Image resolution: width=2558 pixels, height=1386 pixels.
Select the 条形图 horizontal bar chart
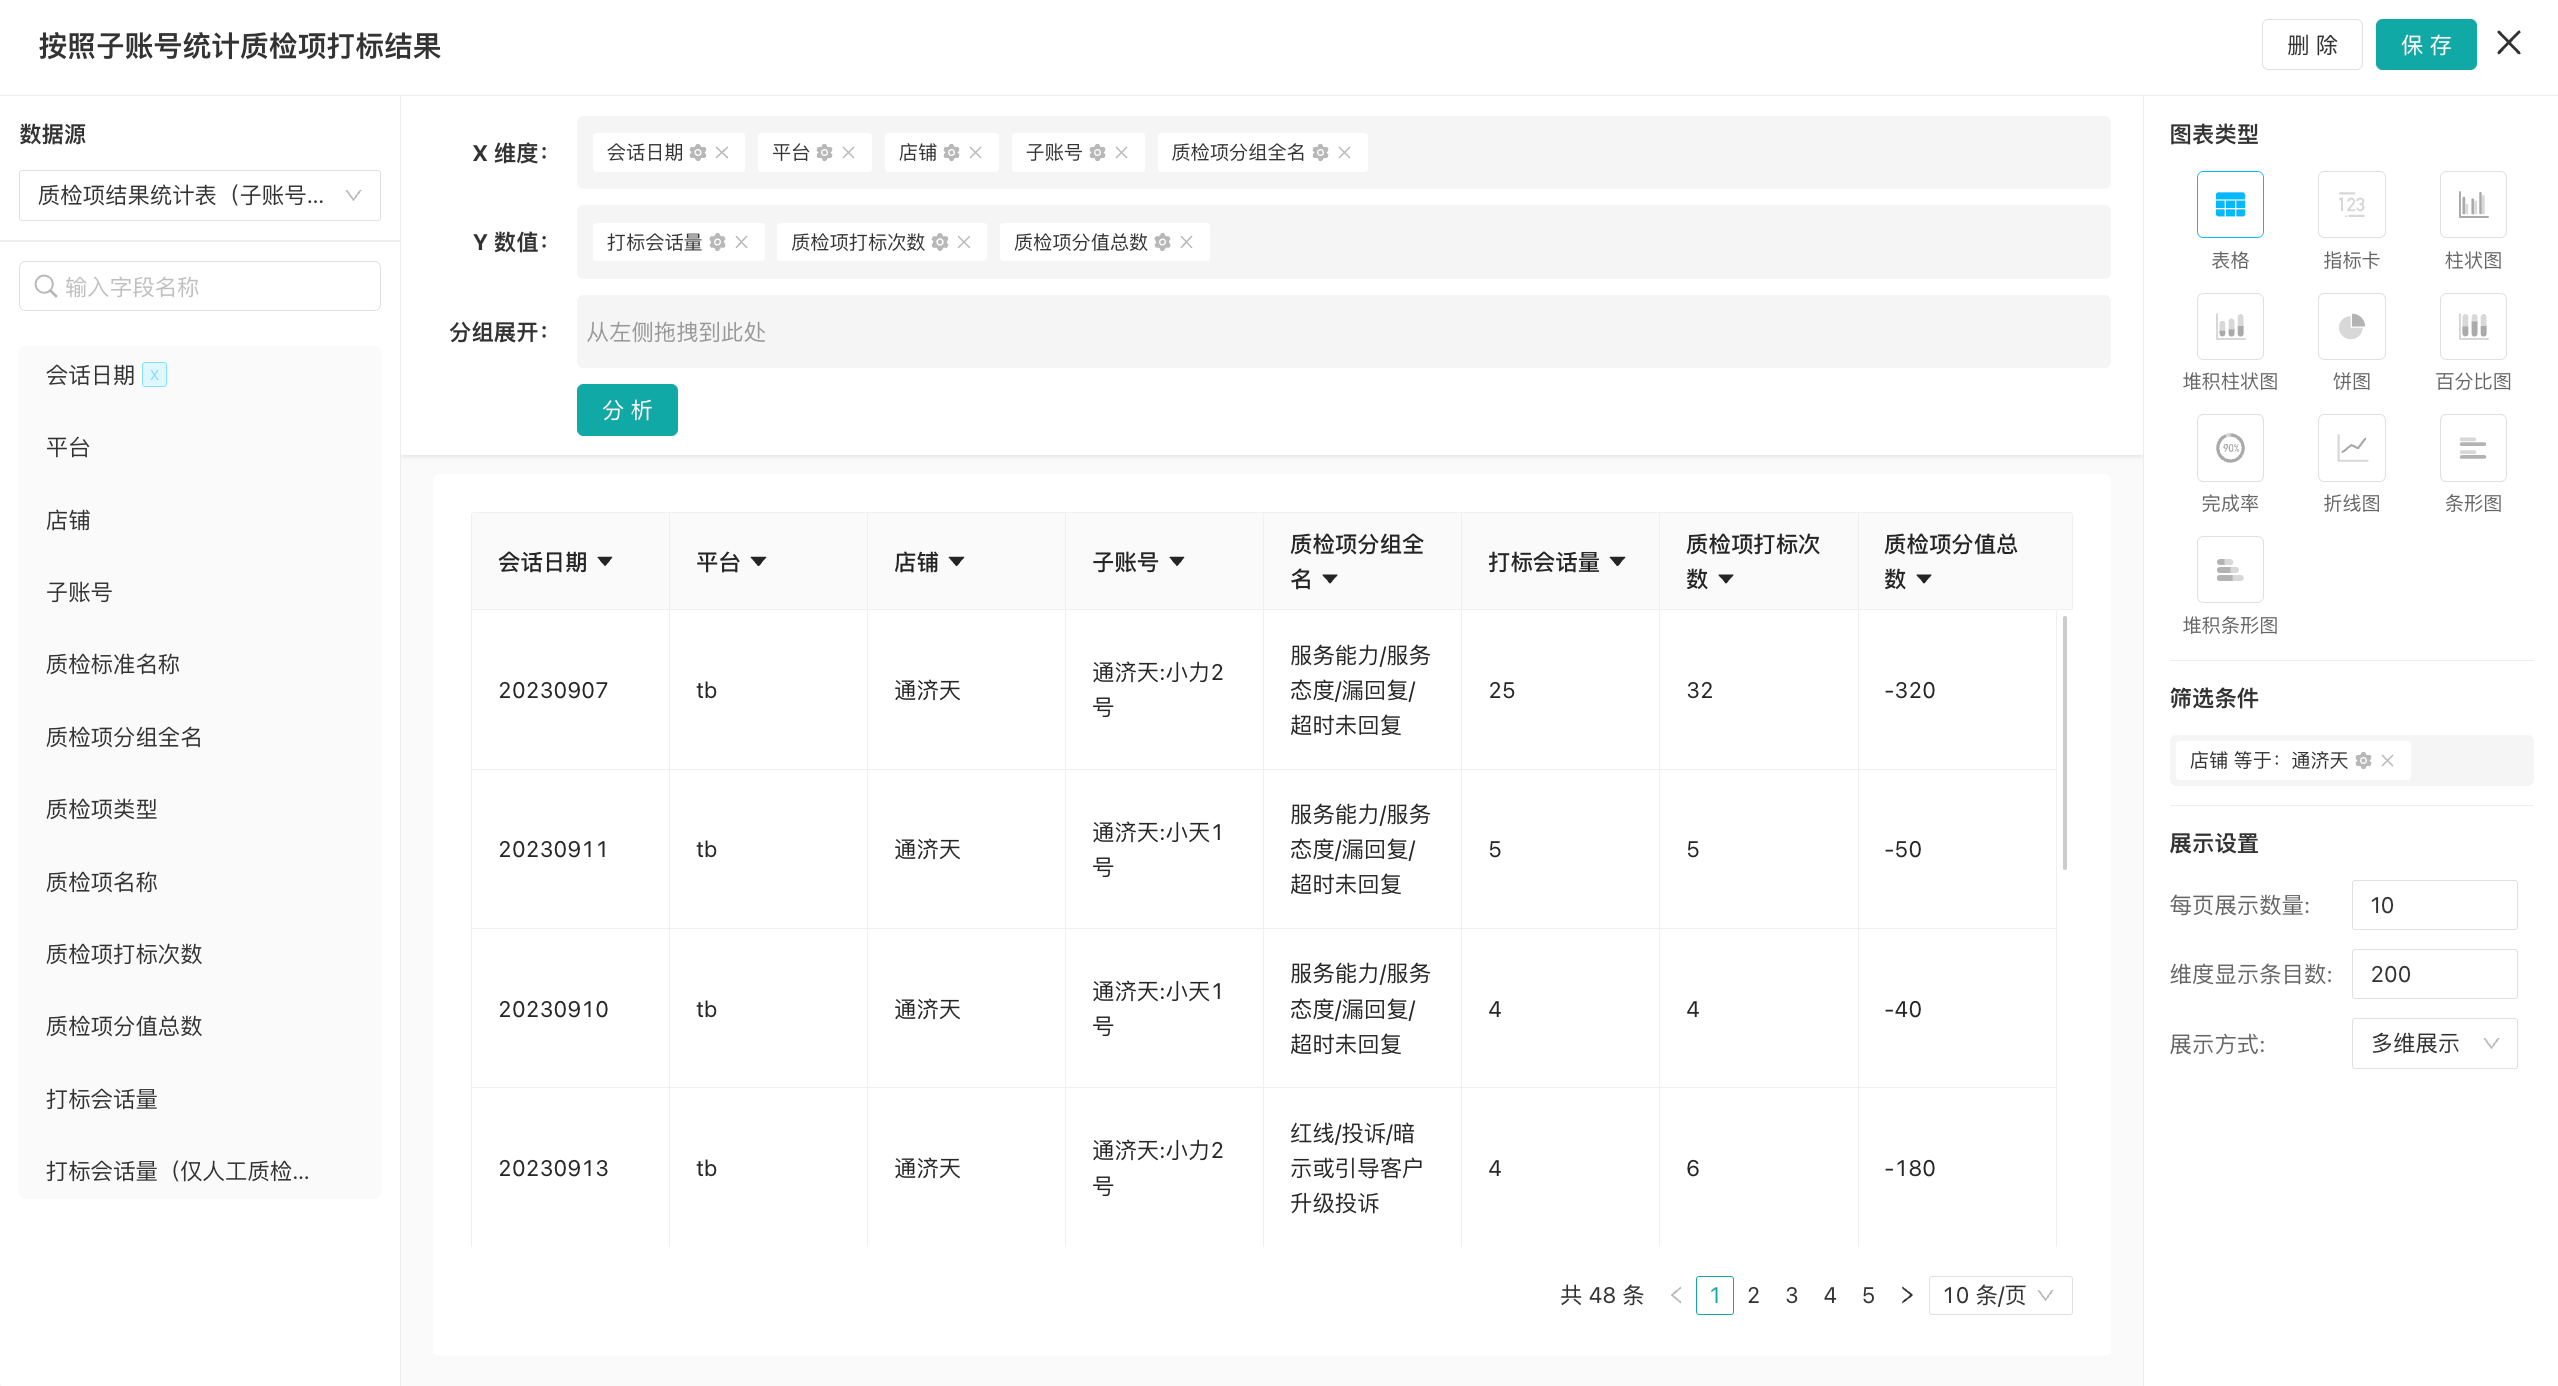(x=2472, y=448)
